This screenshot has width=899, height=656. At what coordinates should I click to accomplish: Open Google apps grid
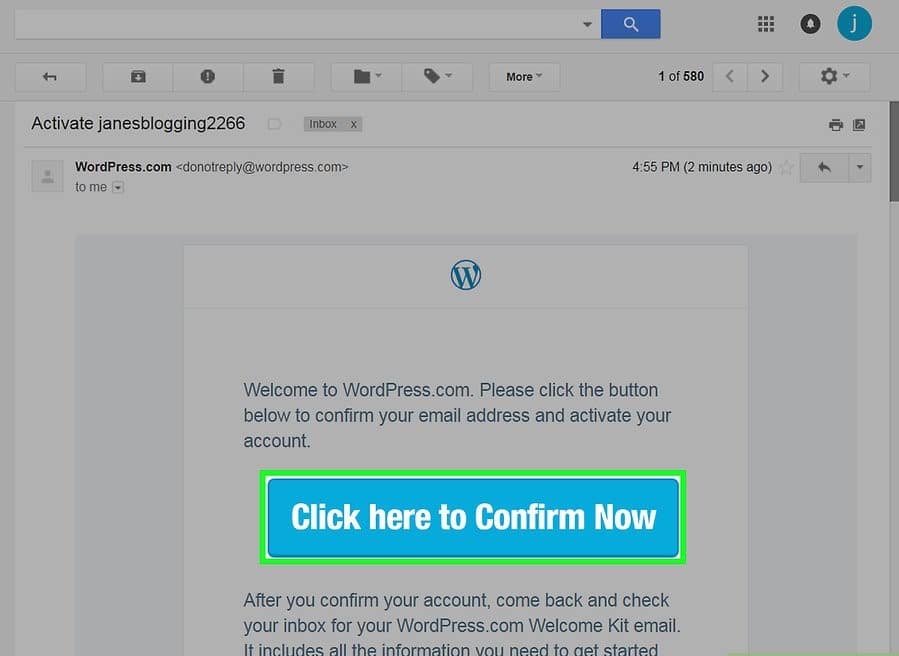(x=765, y=24)
